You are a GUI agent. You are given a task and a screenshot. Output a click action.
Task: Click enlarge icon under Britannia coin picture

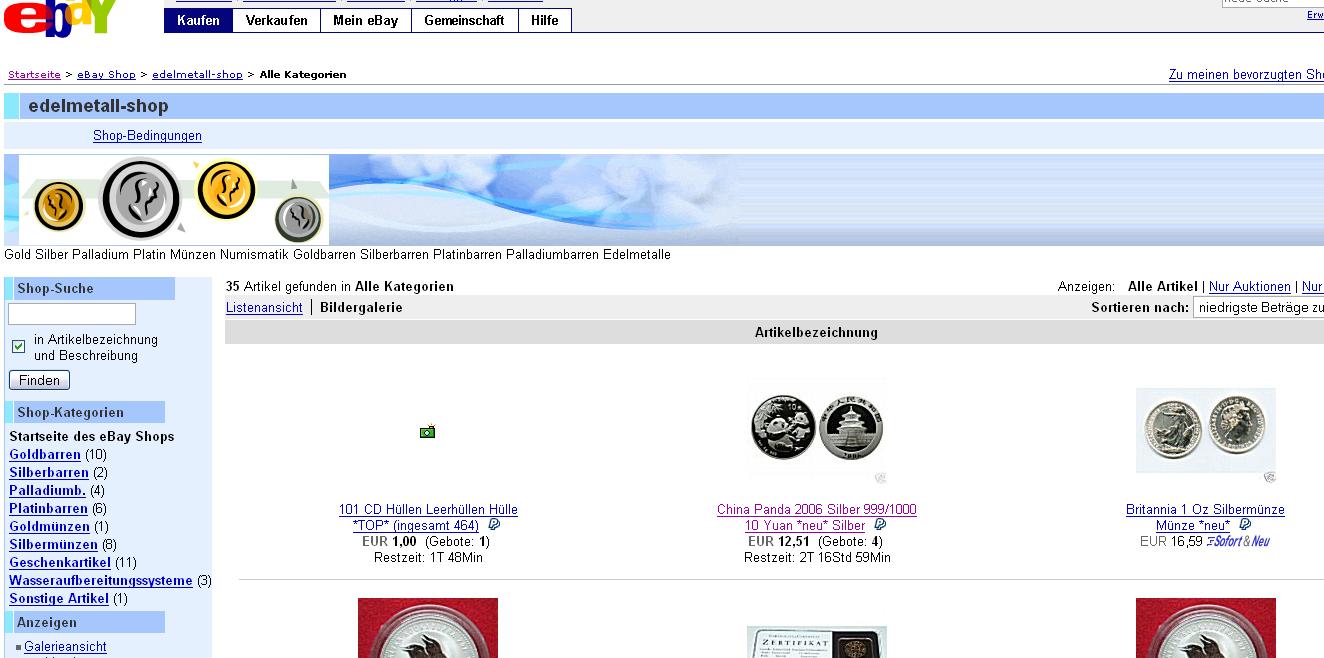tap(1269, 478)
